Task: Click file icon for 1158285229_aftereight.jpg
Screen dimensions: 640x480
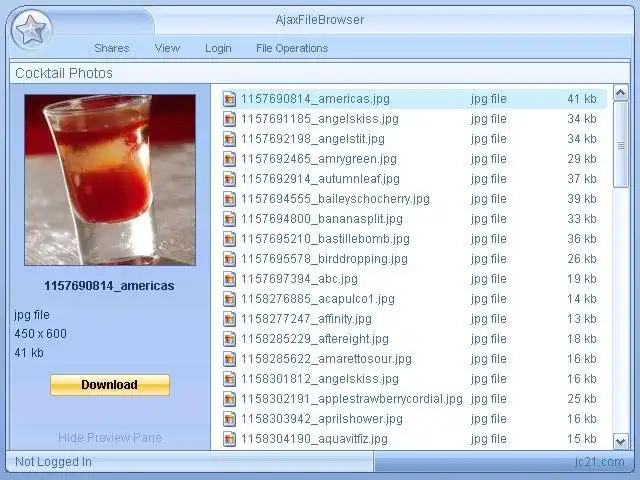Action: (229, 339)
